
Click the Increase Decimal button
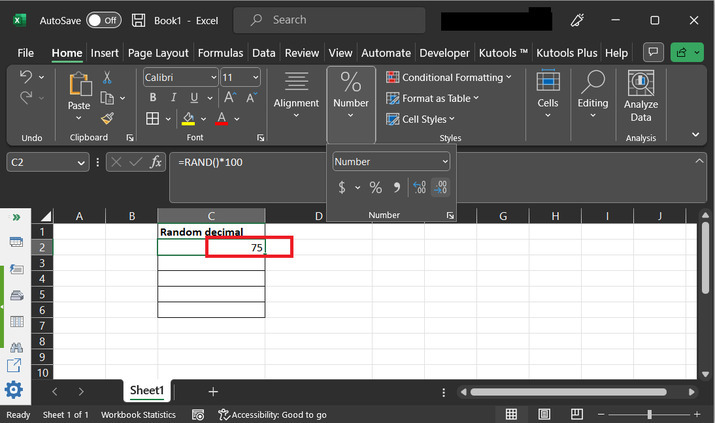[x=419, y=187]
